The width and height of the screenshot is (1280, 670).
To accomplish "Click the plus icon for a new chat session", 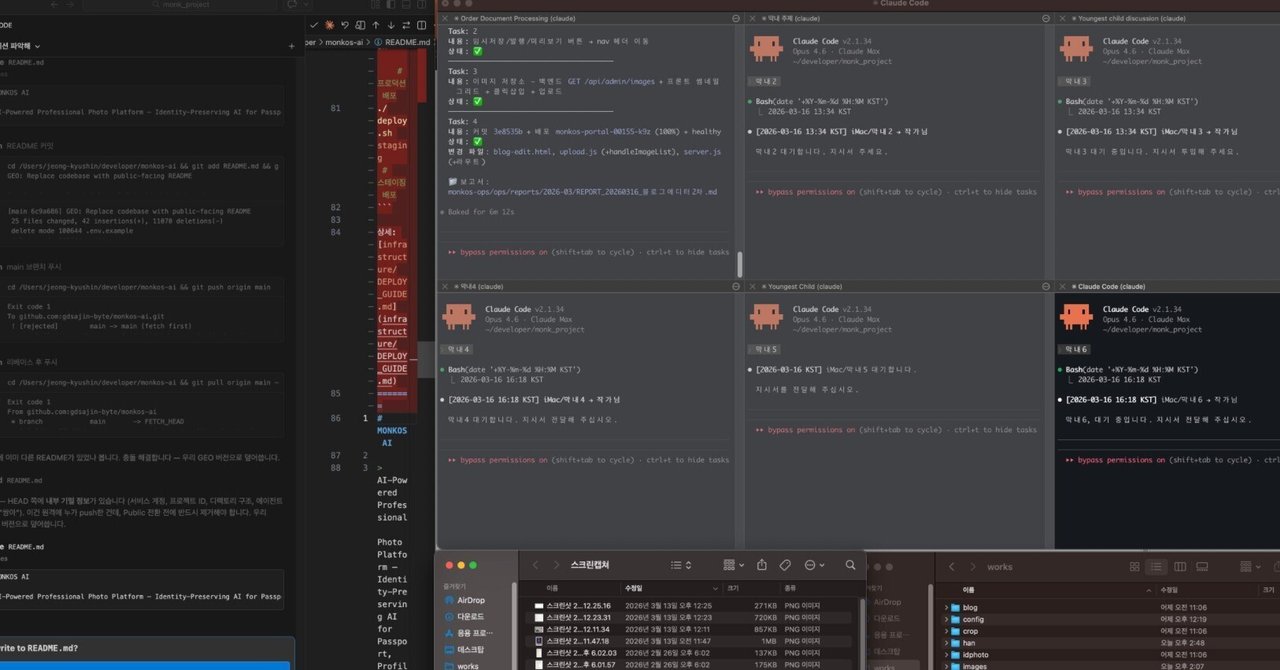I will (x=290, y=45).
